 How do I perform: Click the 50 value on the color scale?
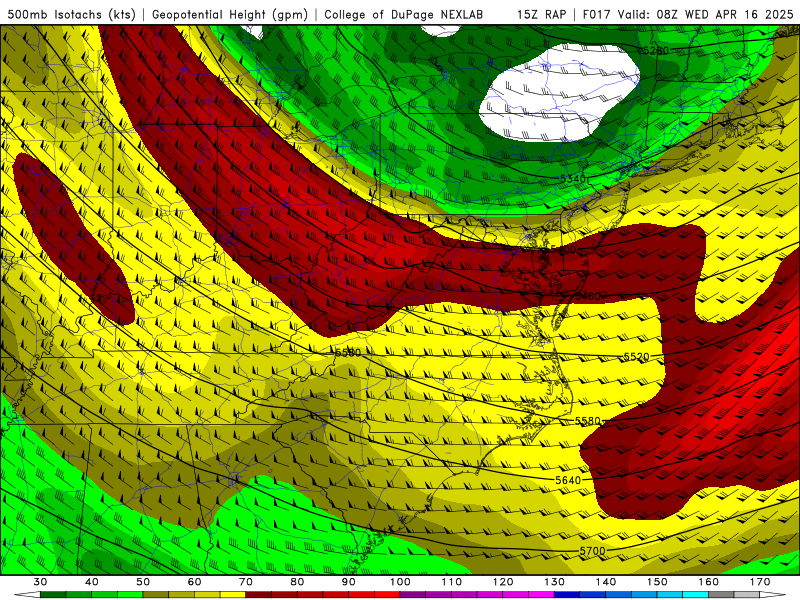tap(143, 582)
